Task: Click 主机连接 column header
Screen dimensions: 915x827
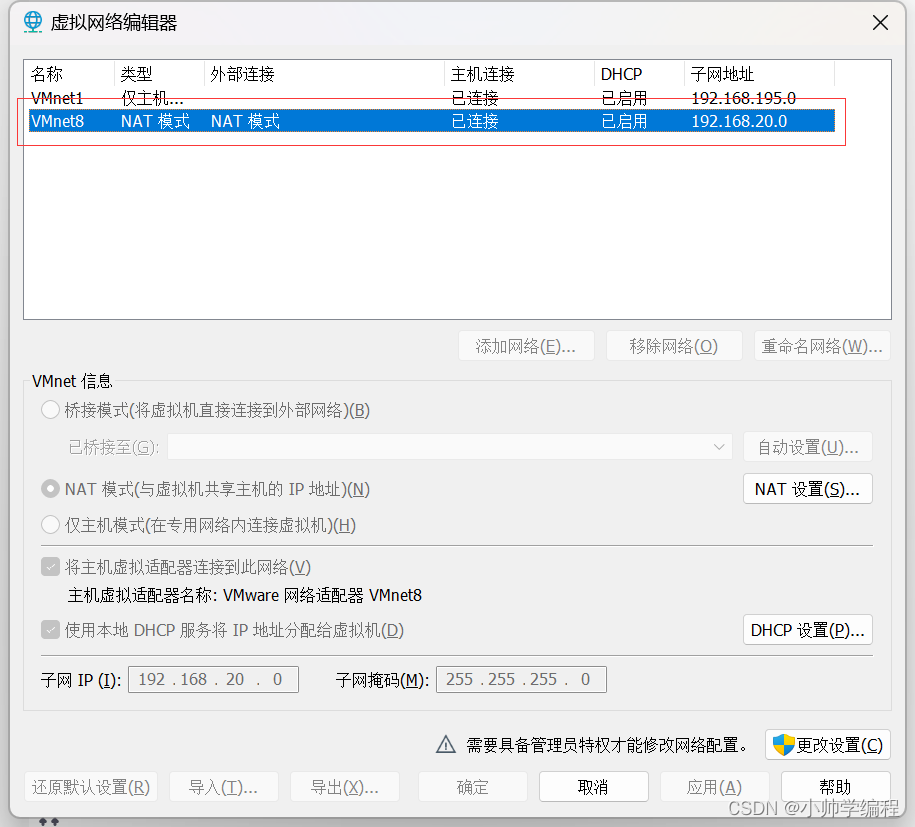Action: click(519, 74)
